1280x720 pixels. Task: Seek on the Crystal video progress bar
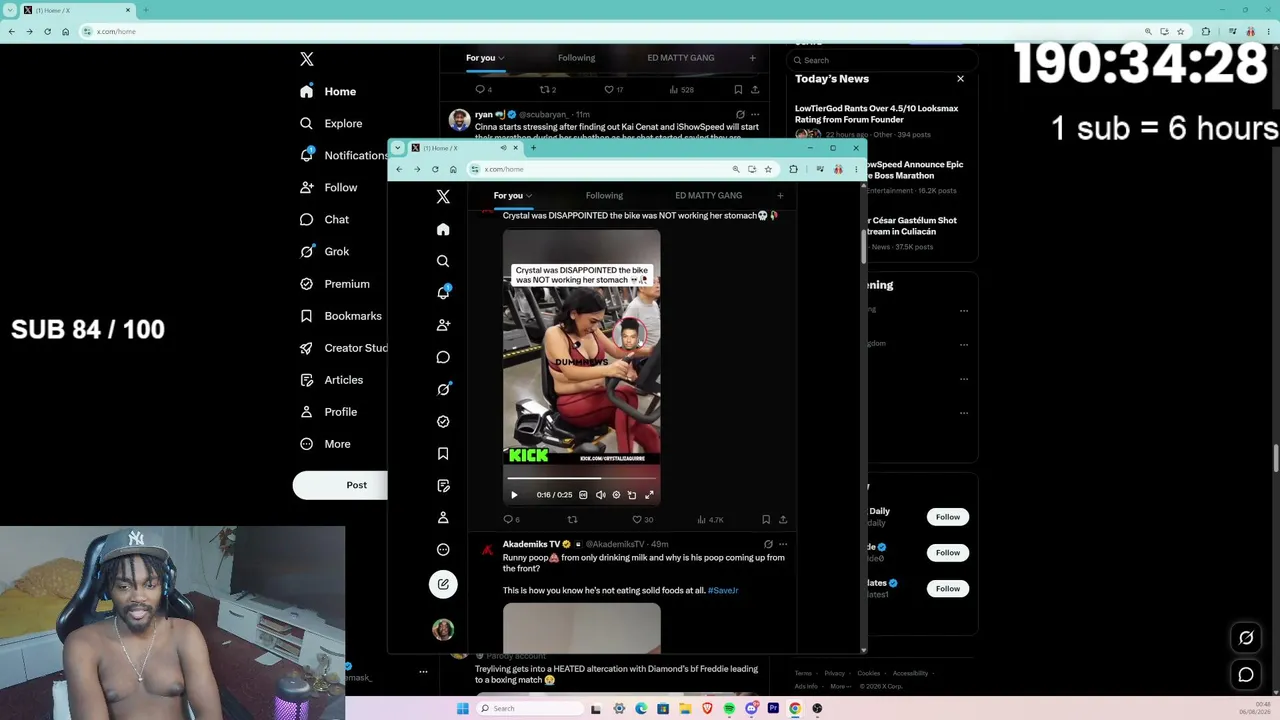pos(581,479)
